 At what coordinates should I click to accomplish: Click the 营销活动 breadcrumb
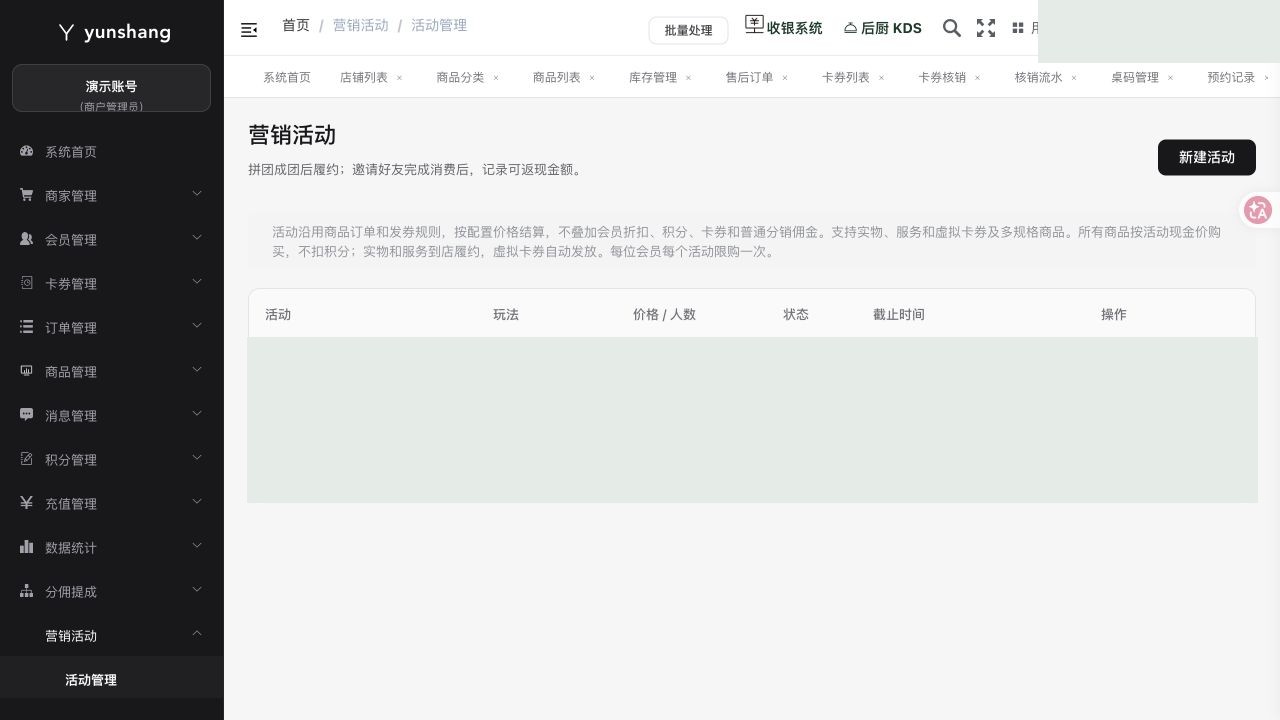pos(361,25)
